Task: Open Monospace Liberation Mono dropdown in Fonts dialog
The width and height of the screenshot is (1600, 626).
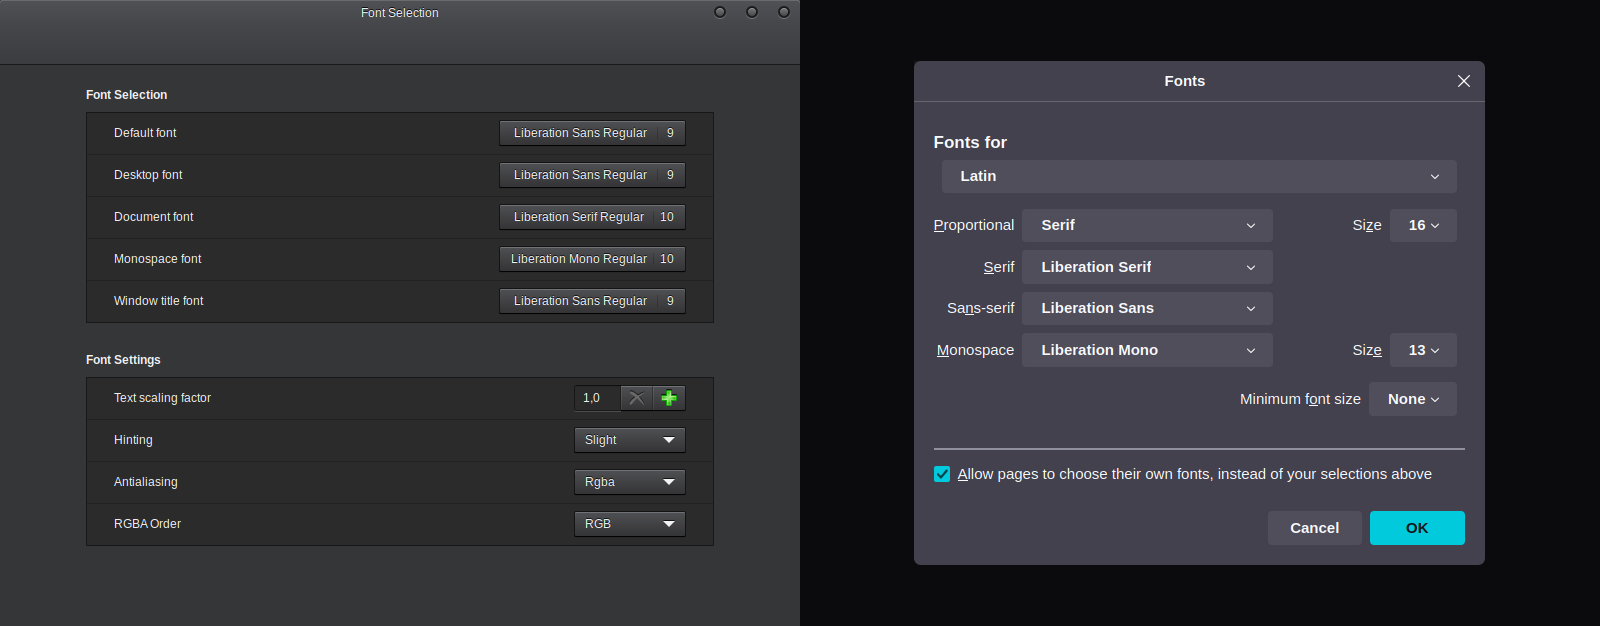Action: (1147, 350)
